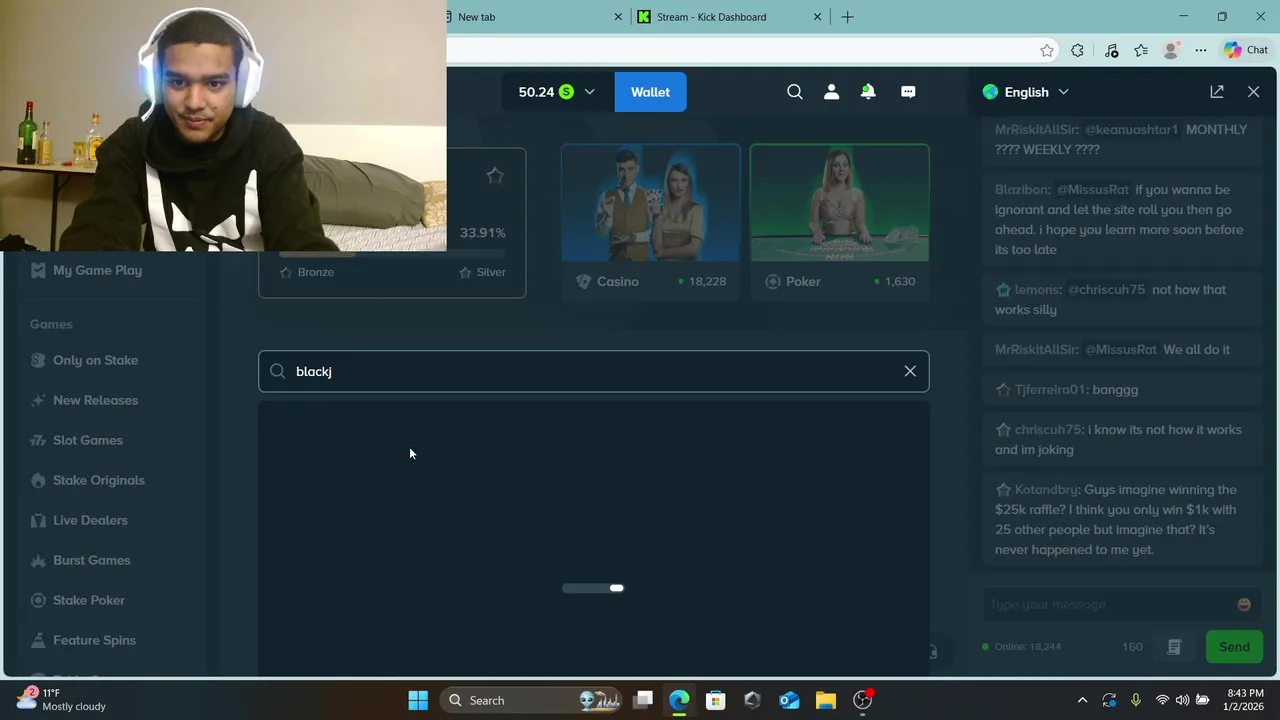Click the Stake Poker chip icon
1280x720 pixels.
coord(38,600)
